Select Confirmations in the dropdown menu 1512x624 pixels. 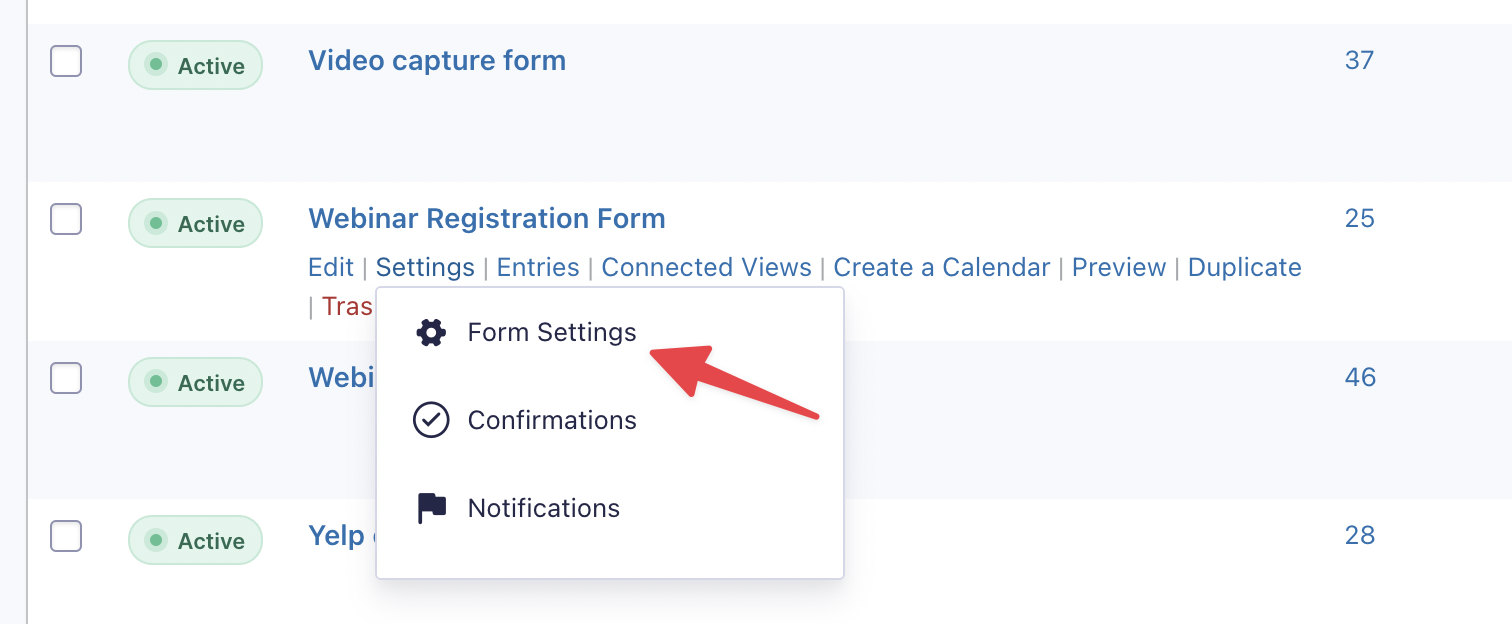click(551, 420)
